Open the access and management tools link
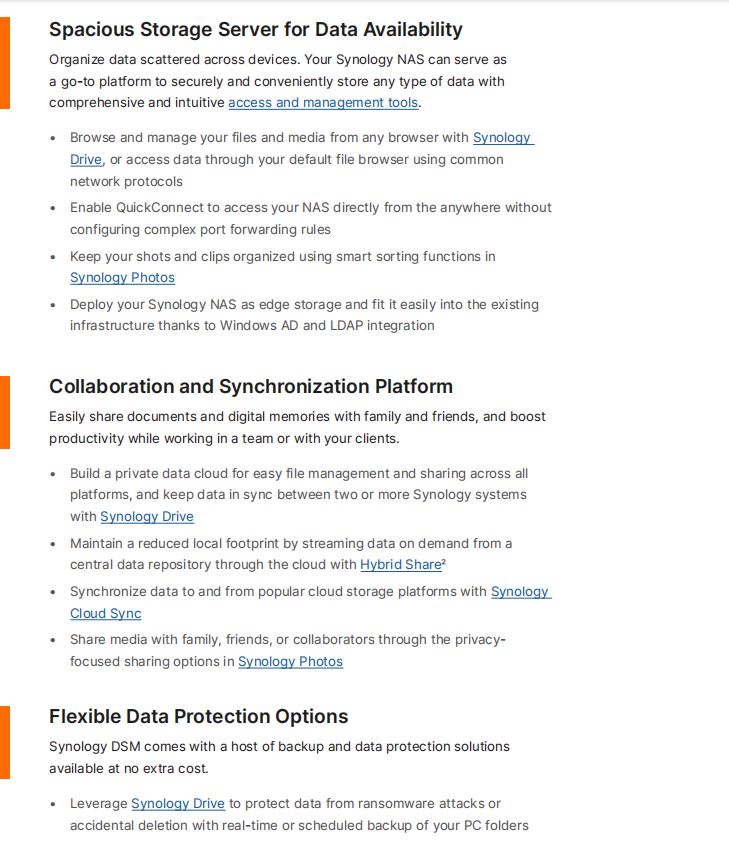This screenshot has width=729, height=861. [323, 103]
